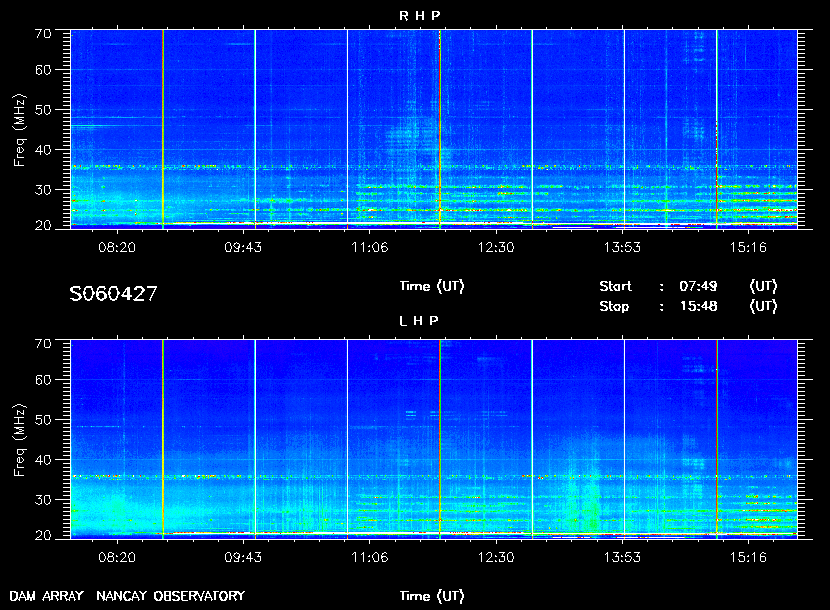Click the (UT) unit beside start time

(763, 286)
